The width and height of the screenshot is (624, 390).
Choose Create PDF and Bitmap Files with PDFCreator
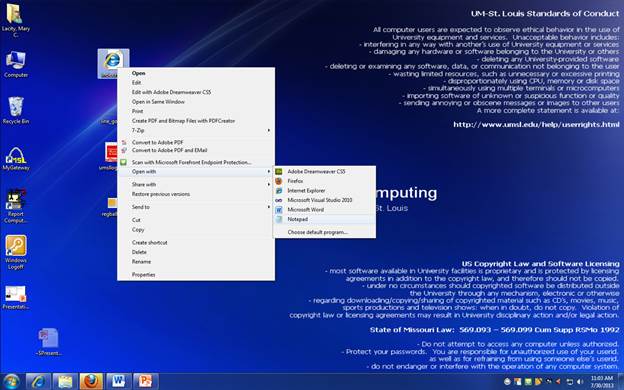tap(195, 121)
